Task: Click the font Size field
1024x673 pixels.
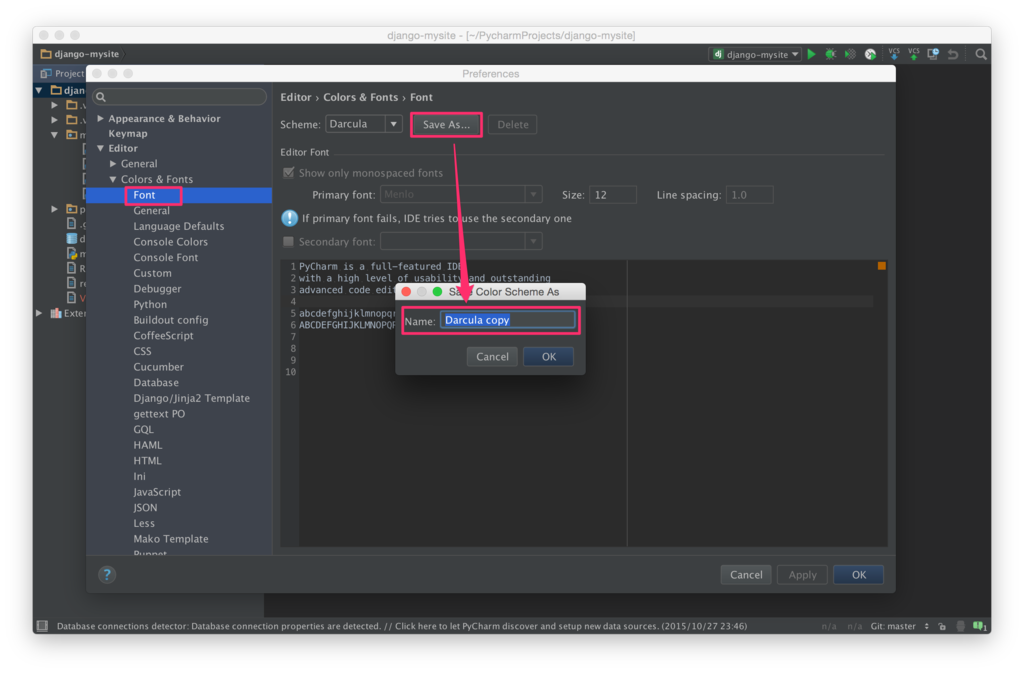Action: coord(613,195)
